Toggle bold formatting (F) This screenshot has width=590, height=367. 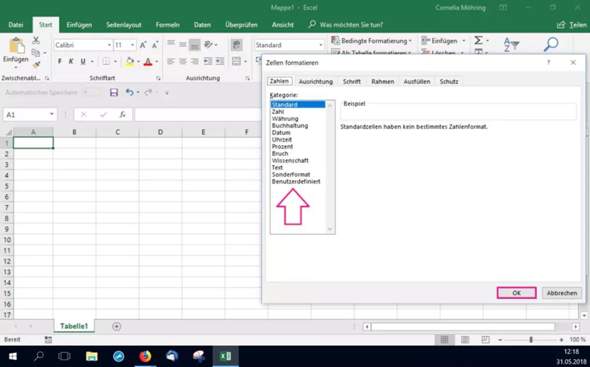tap(59, 61)
